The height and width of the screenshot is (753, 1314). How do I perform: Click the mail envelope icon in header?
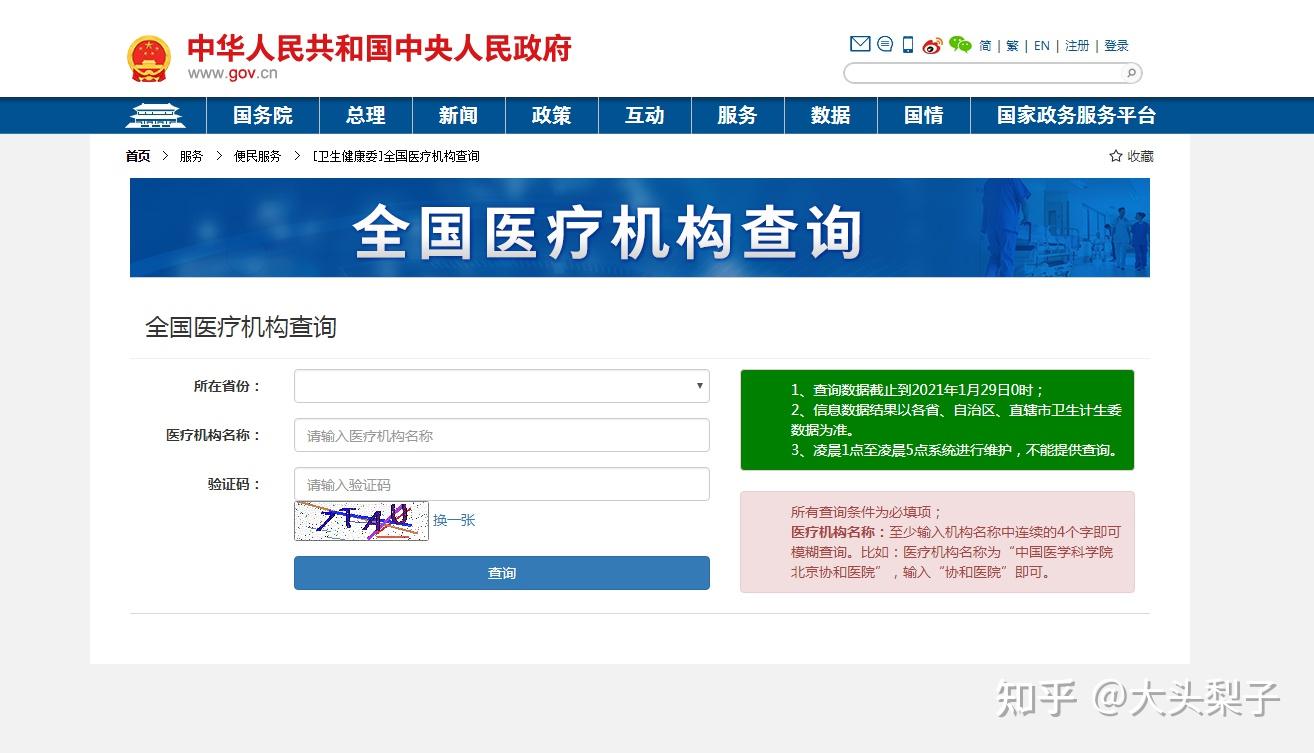click(860, 44)
